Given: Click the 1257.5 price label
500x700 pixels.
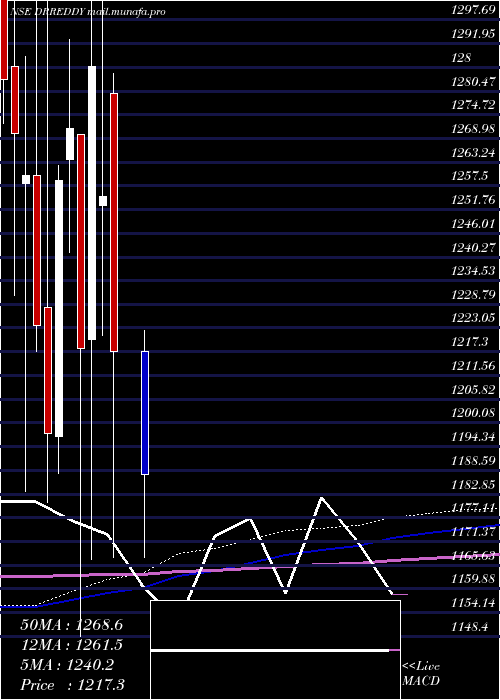Looking at the screenshot, I should 469,176.
